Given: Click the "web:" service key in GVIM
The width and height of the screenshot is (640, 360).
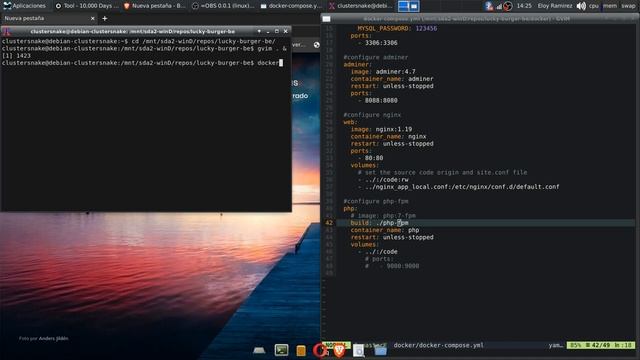Looking at the screenshot, I should pos(350,122).
